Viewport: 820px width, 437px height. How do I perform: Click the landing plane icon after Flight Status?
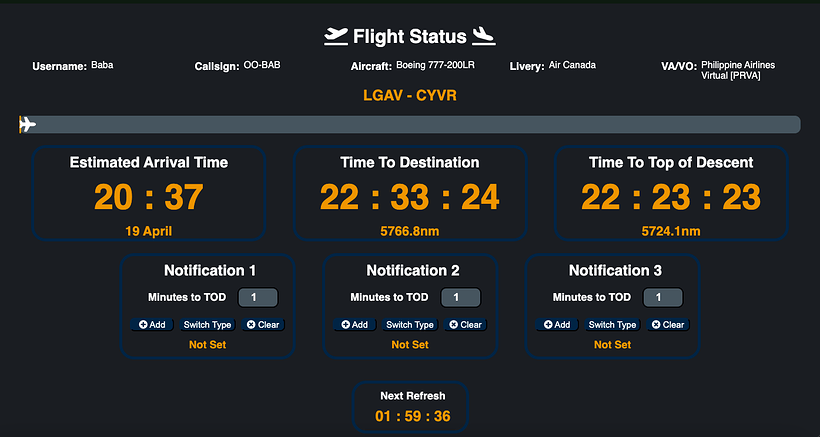pyautogui.click(x=483, y=36)
